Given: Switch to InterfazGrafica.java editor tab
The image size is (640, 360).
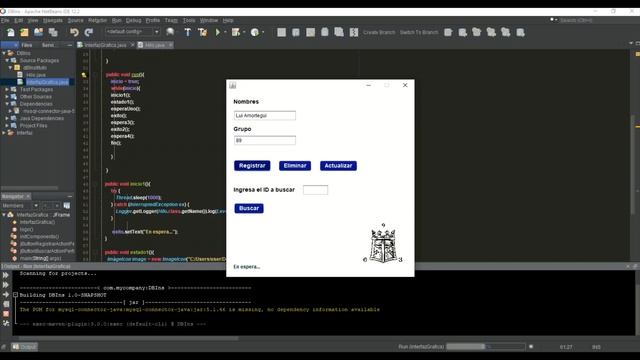Looking at the screenshot, I should [105, 45].
